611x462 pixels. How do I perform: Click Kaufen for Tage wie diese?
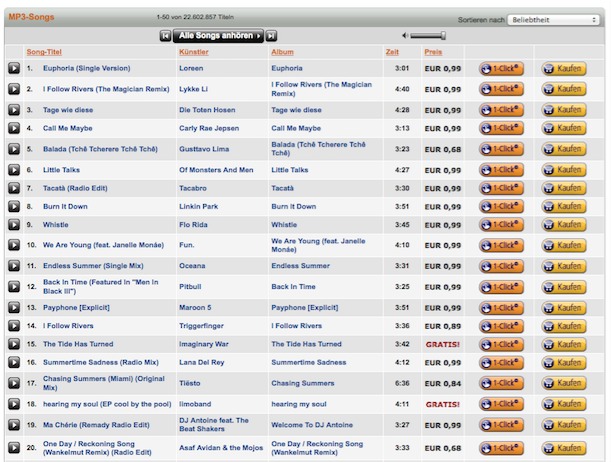coord(563,110)
